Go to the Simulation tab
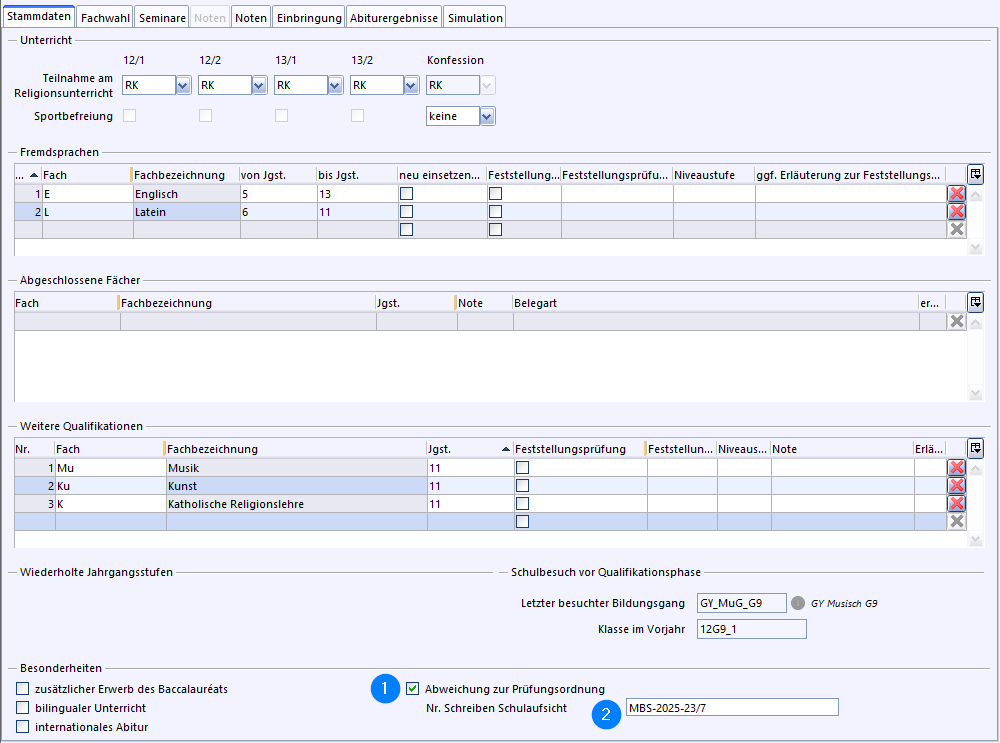 (x=475, y=18)
